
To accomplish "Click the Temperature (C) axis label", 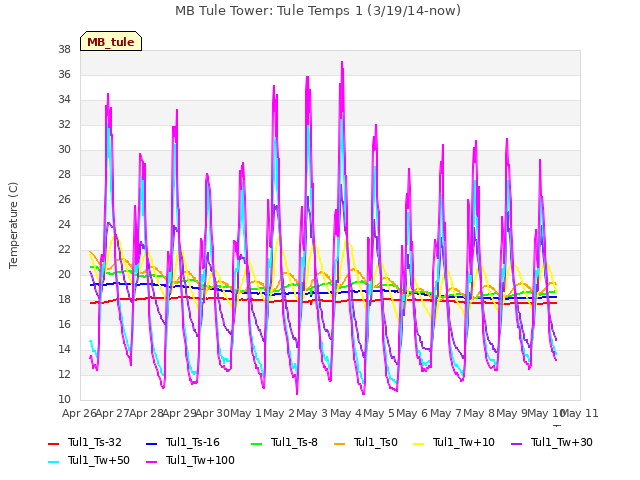I will click(13, 225).
